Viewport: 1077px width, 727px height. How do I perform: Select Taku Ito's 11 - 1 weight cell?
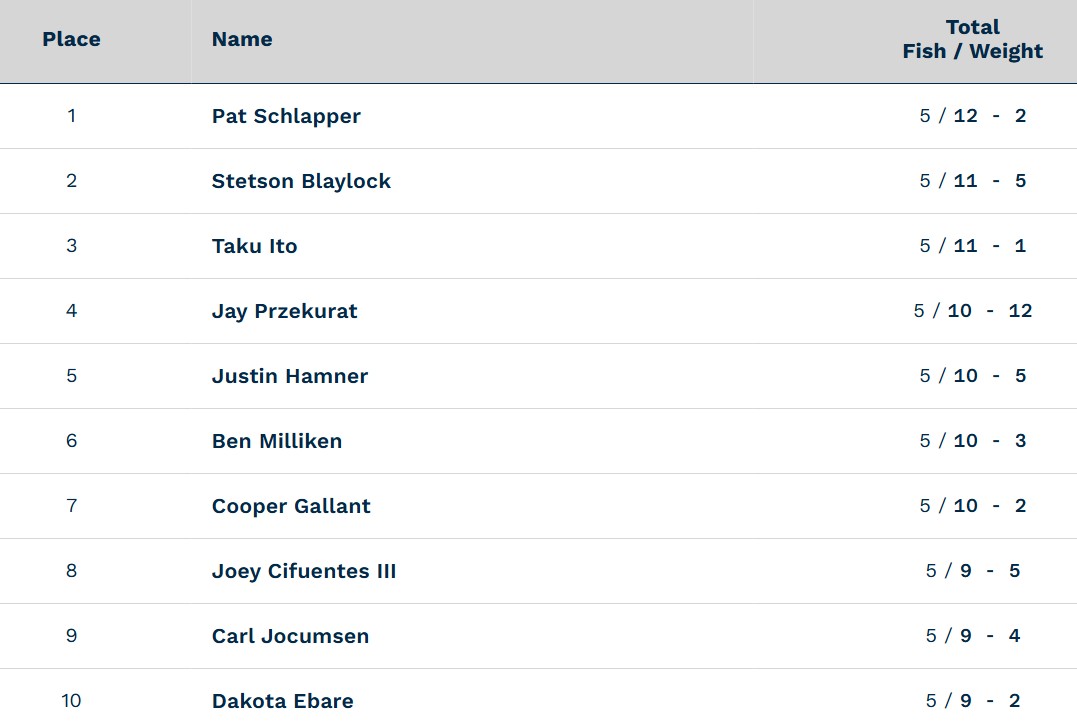(x=990, y=245)
